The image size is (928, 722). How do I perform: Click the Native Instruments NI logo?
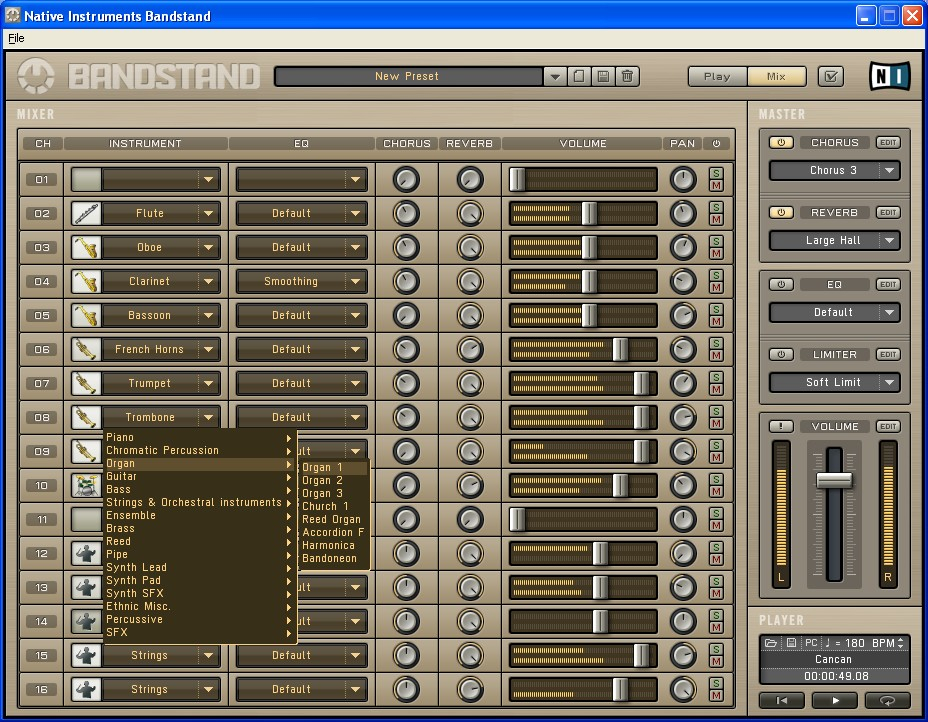tap(889, 76)
